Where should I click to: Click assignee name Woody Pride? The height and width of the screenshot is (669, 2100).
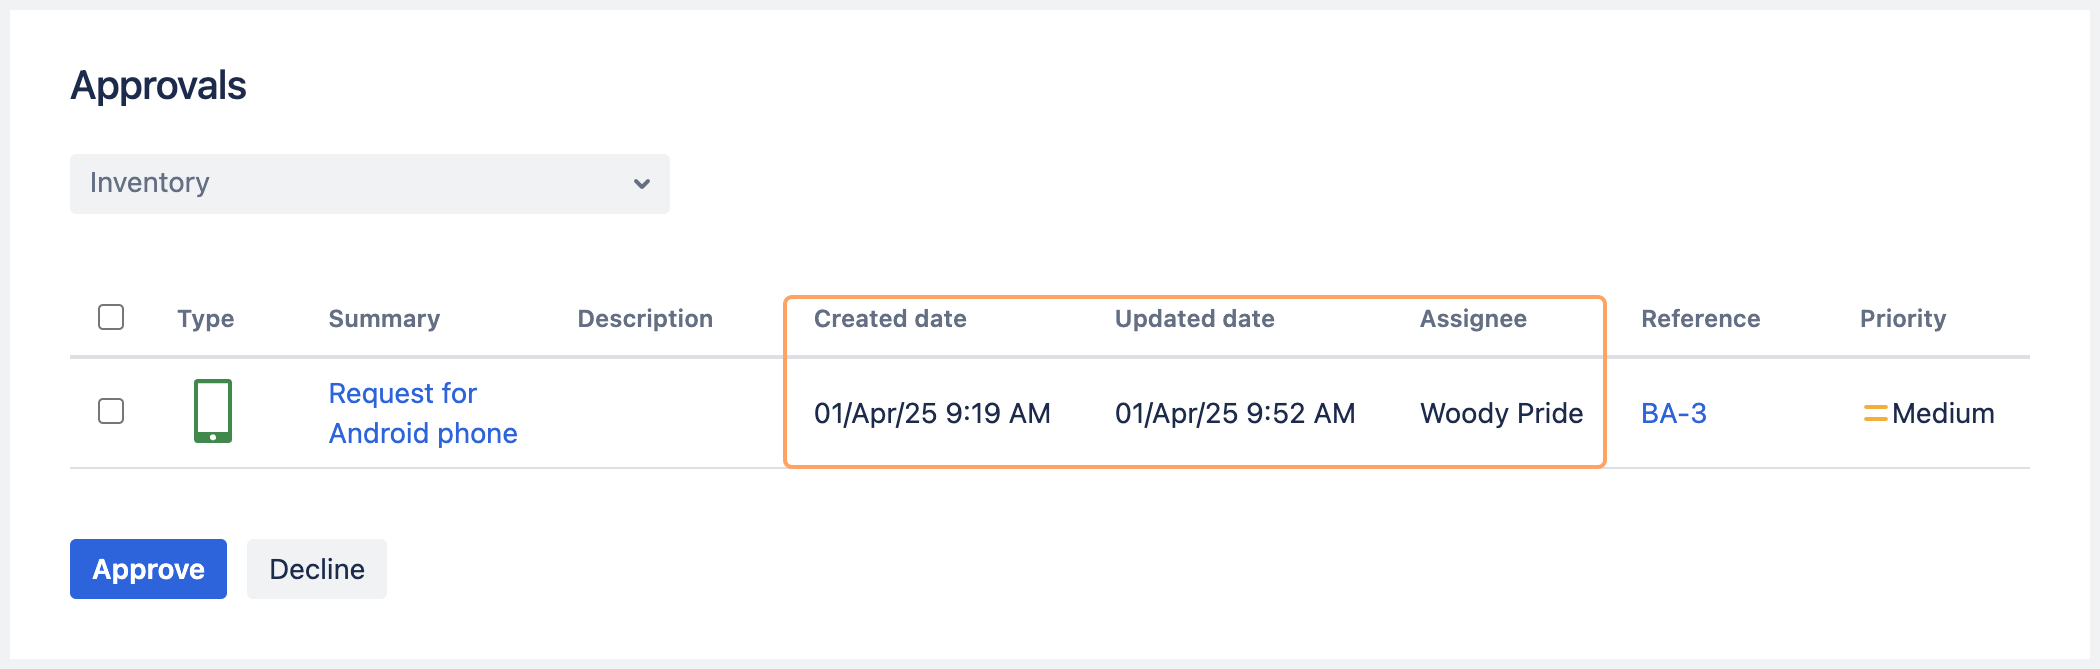tap(1501, 413)
